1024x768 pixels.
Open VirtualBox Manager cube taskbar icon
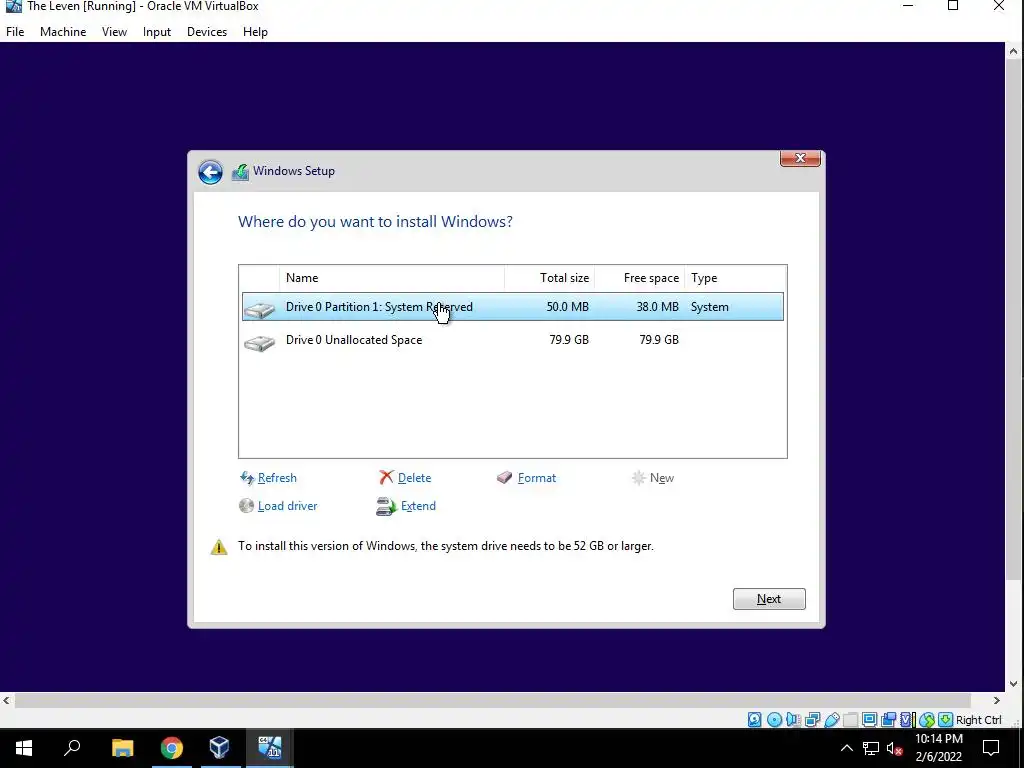219,748
